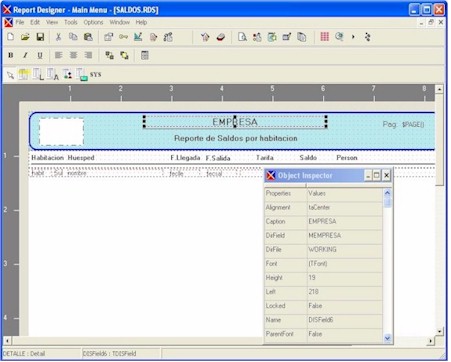The width and height of the screenshot is (451, 362).
Task: Click the Name value DISField6
Action: point(345,320)
